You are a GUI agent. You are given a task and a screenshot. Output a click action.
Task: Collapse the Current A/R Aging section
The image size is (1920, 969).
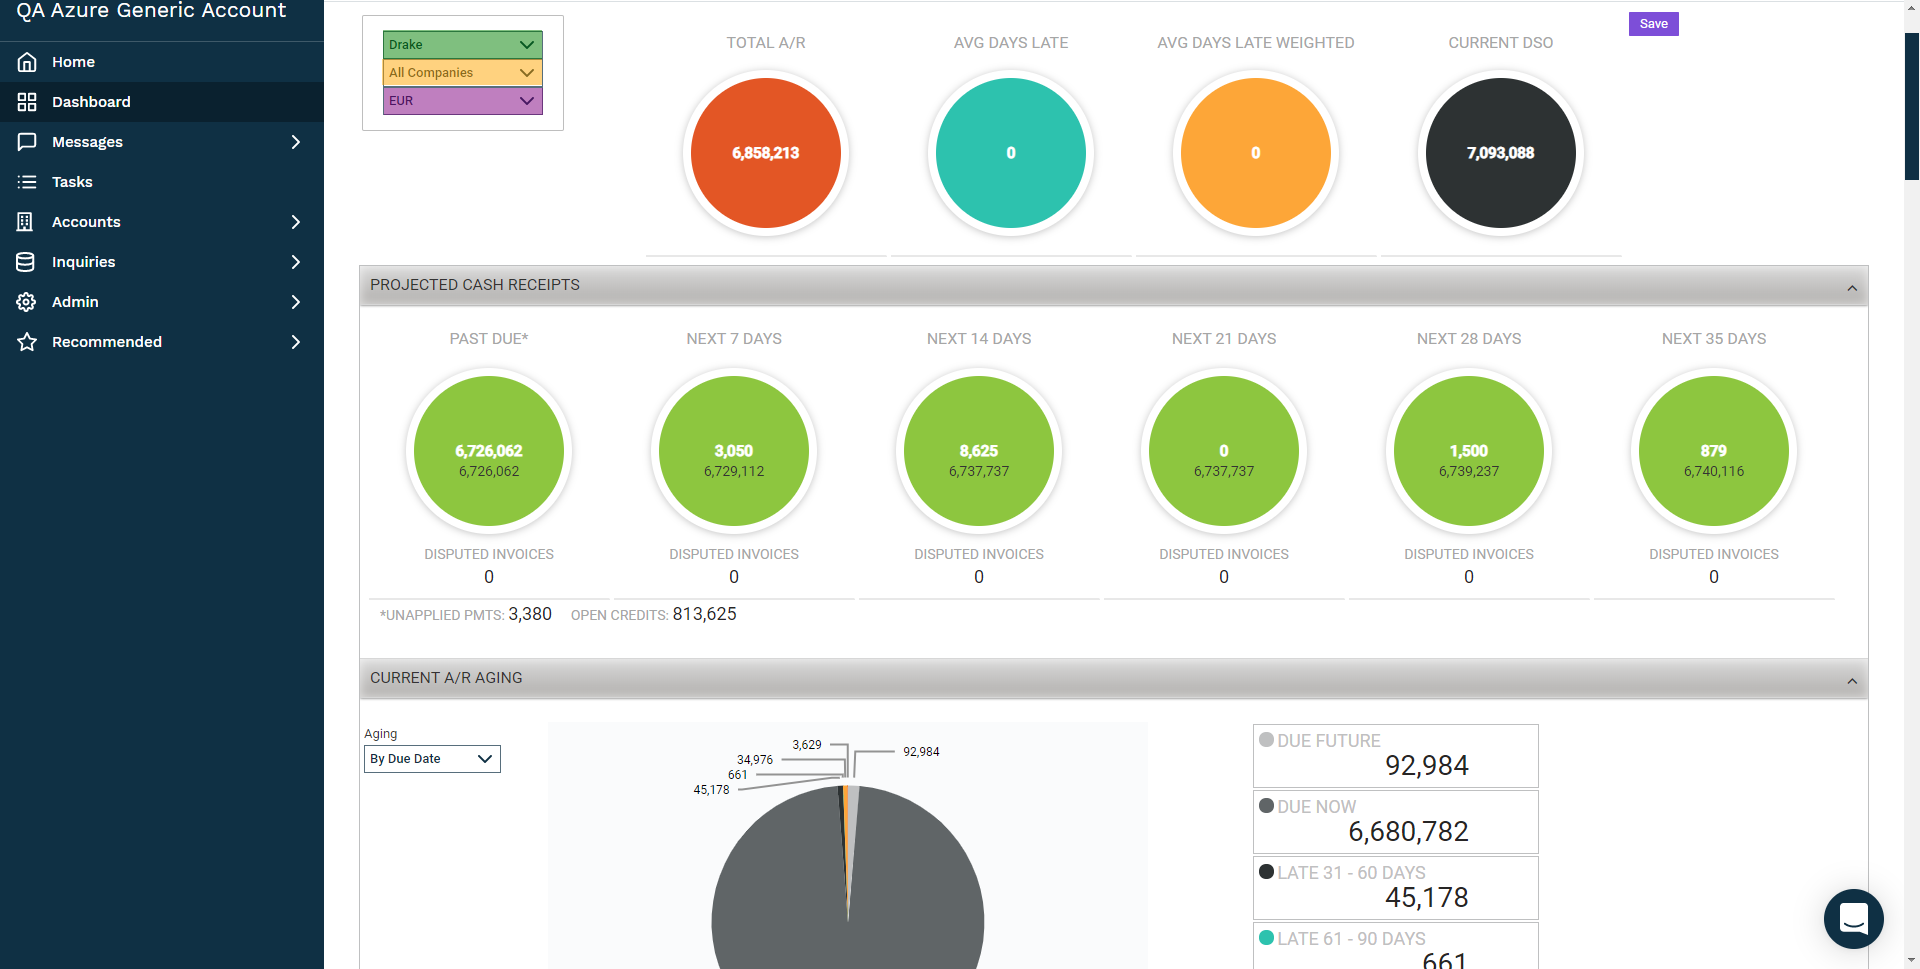pyautogui.click(x=1851, y=681)
